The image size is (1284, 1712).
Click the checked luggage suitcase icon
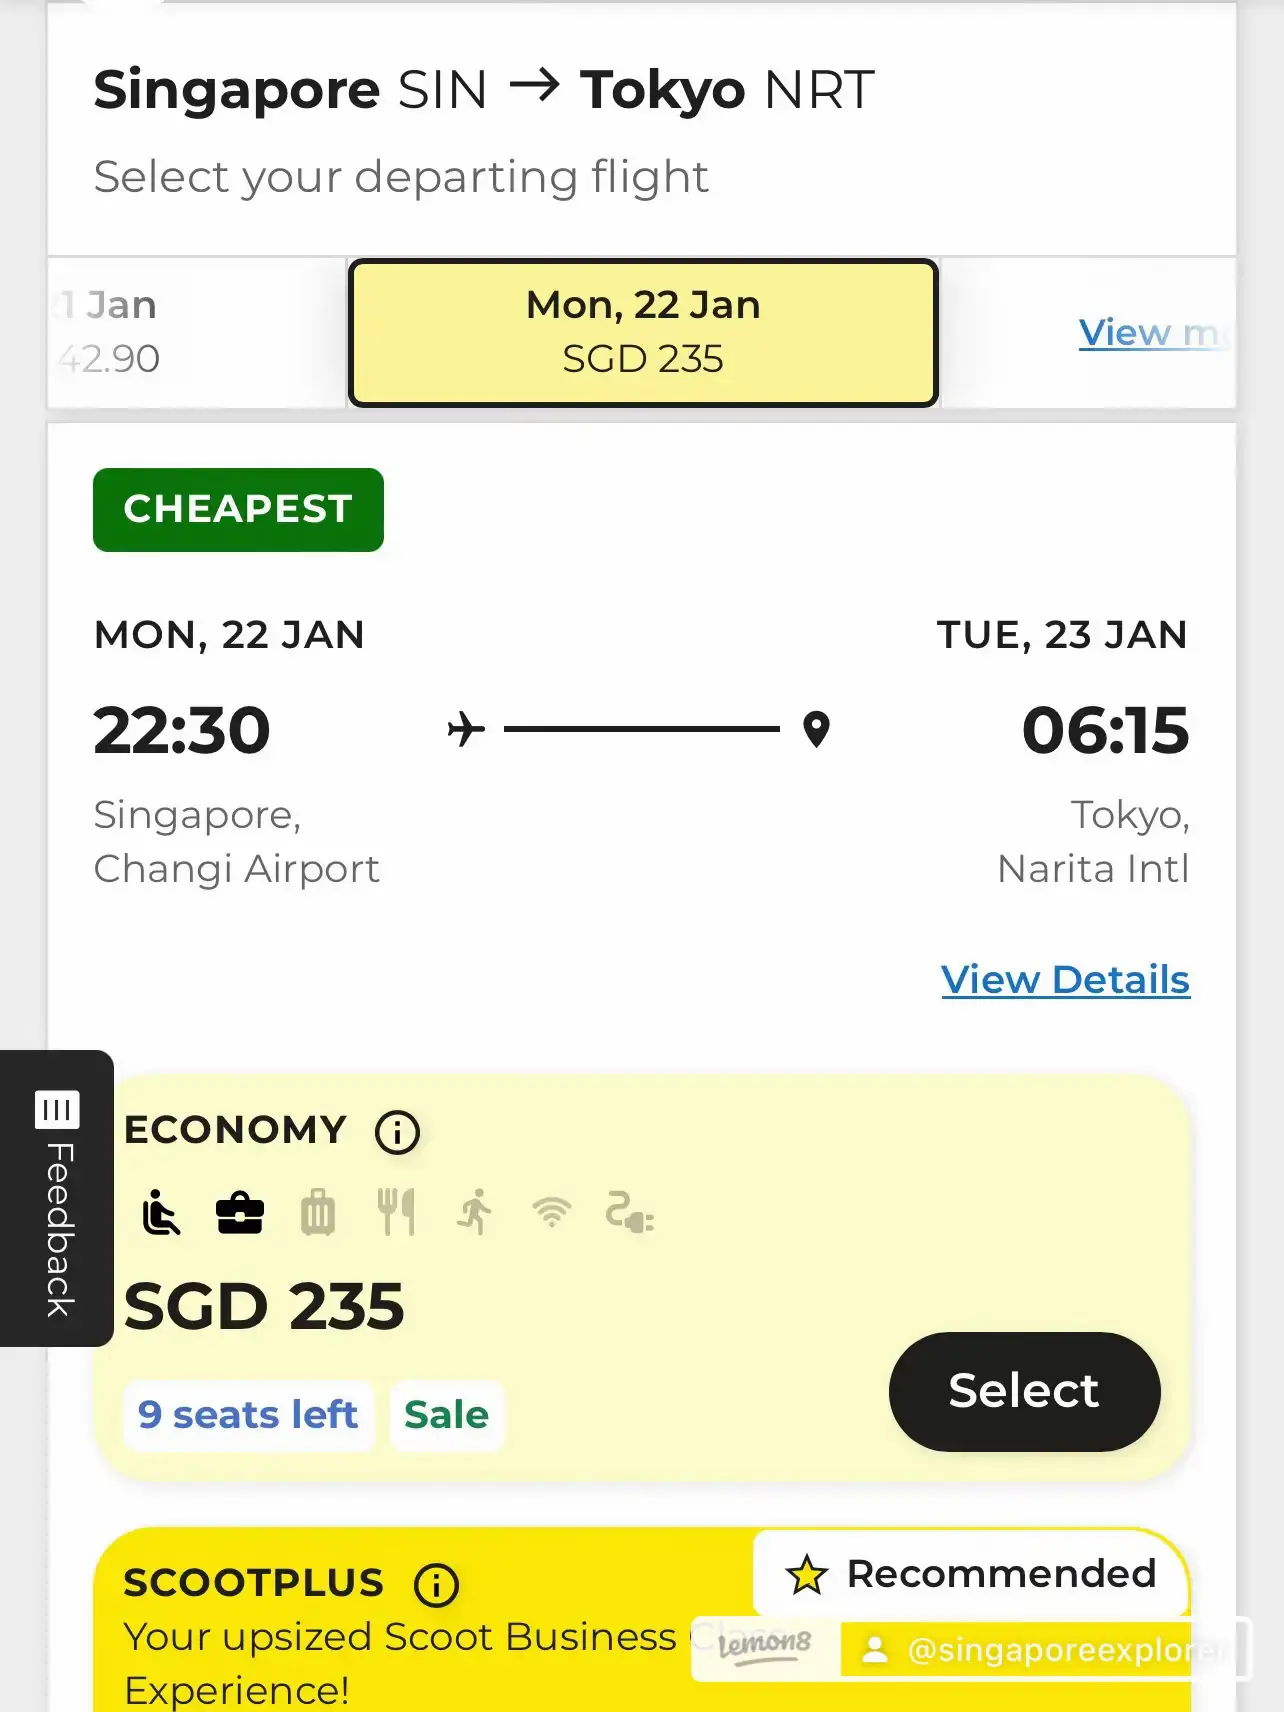[318, 1213]
